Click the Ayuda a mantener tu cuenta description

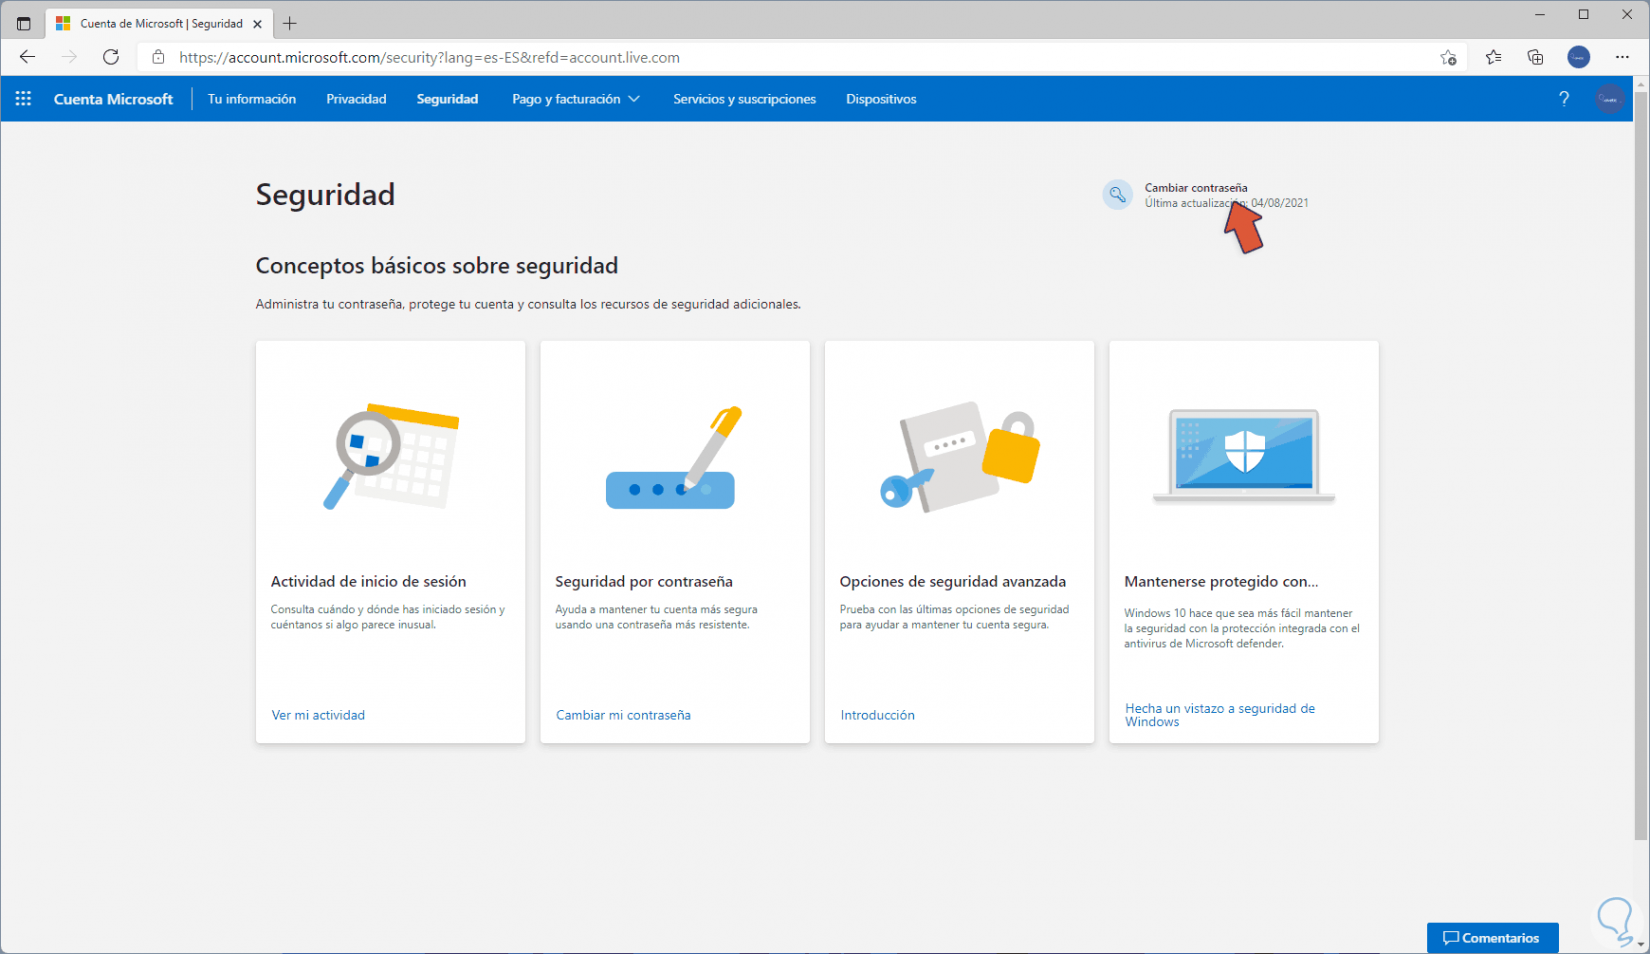point(656,617)
